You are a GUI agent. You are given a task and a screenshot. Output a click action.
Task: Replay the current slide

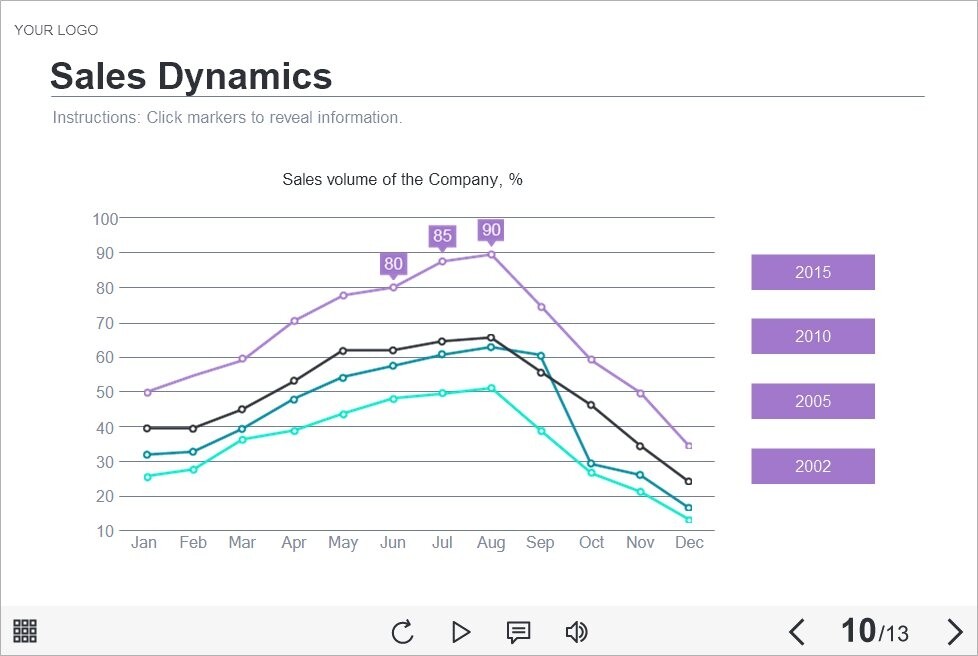(402, 632)
